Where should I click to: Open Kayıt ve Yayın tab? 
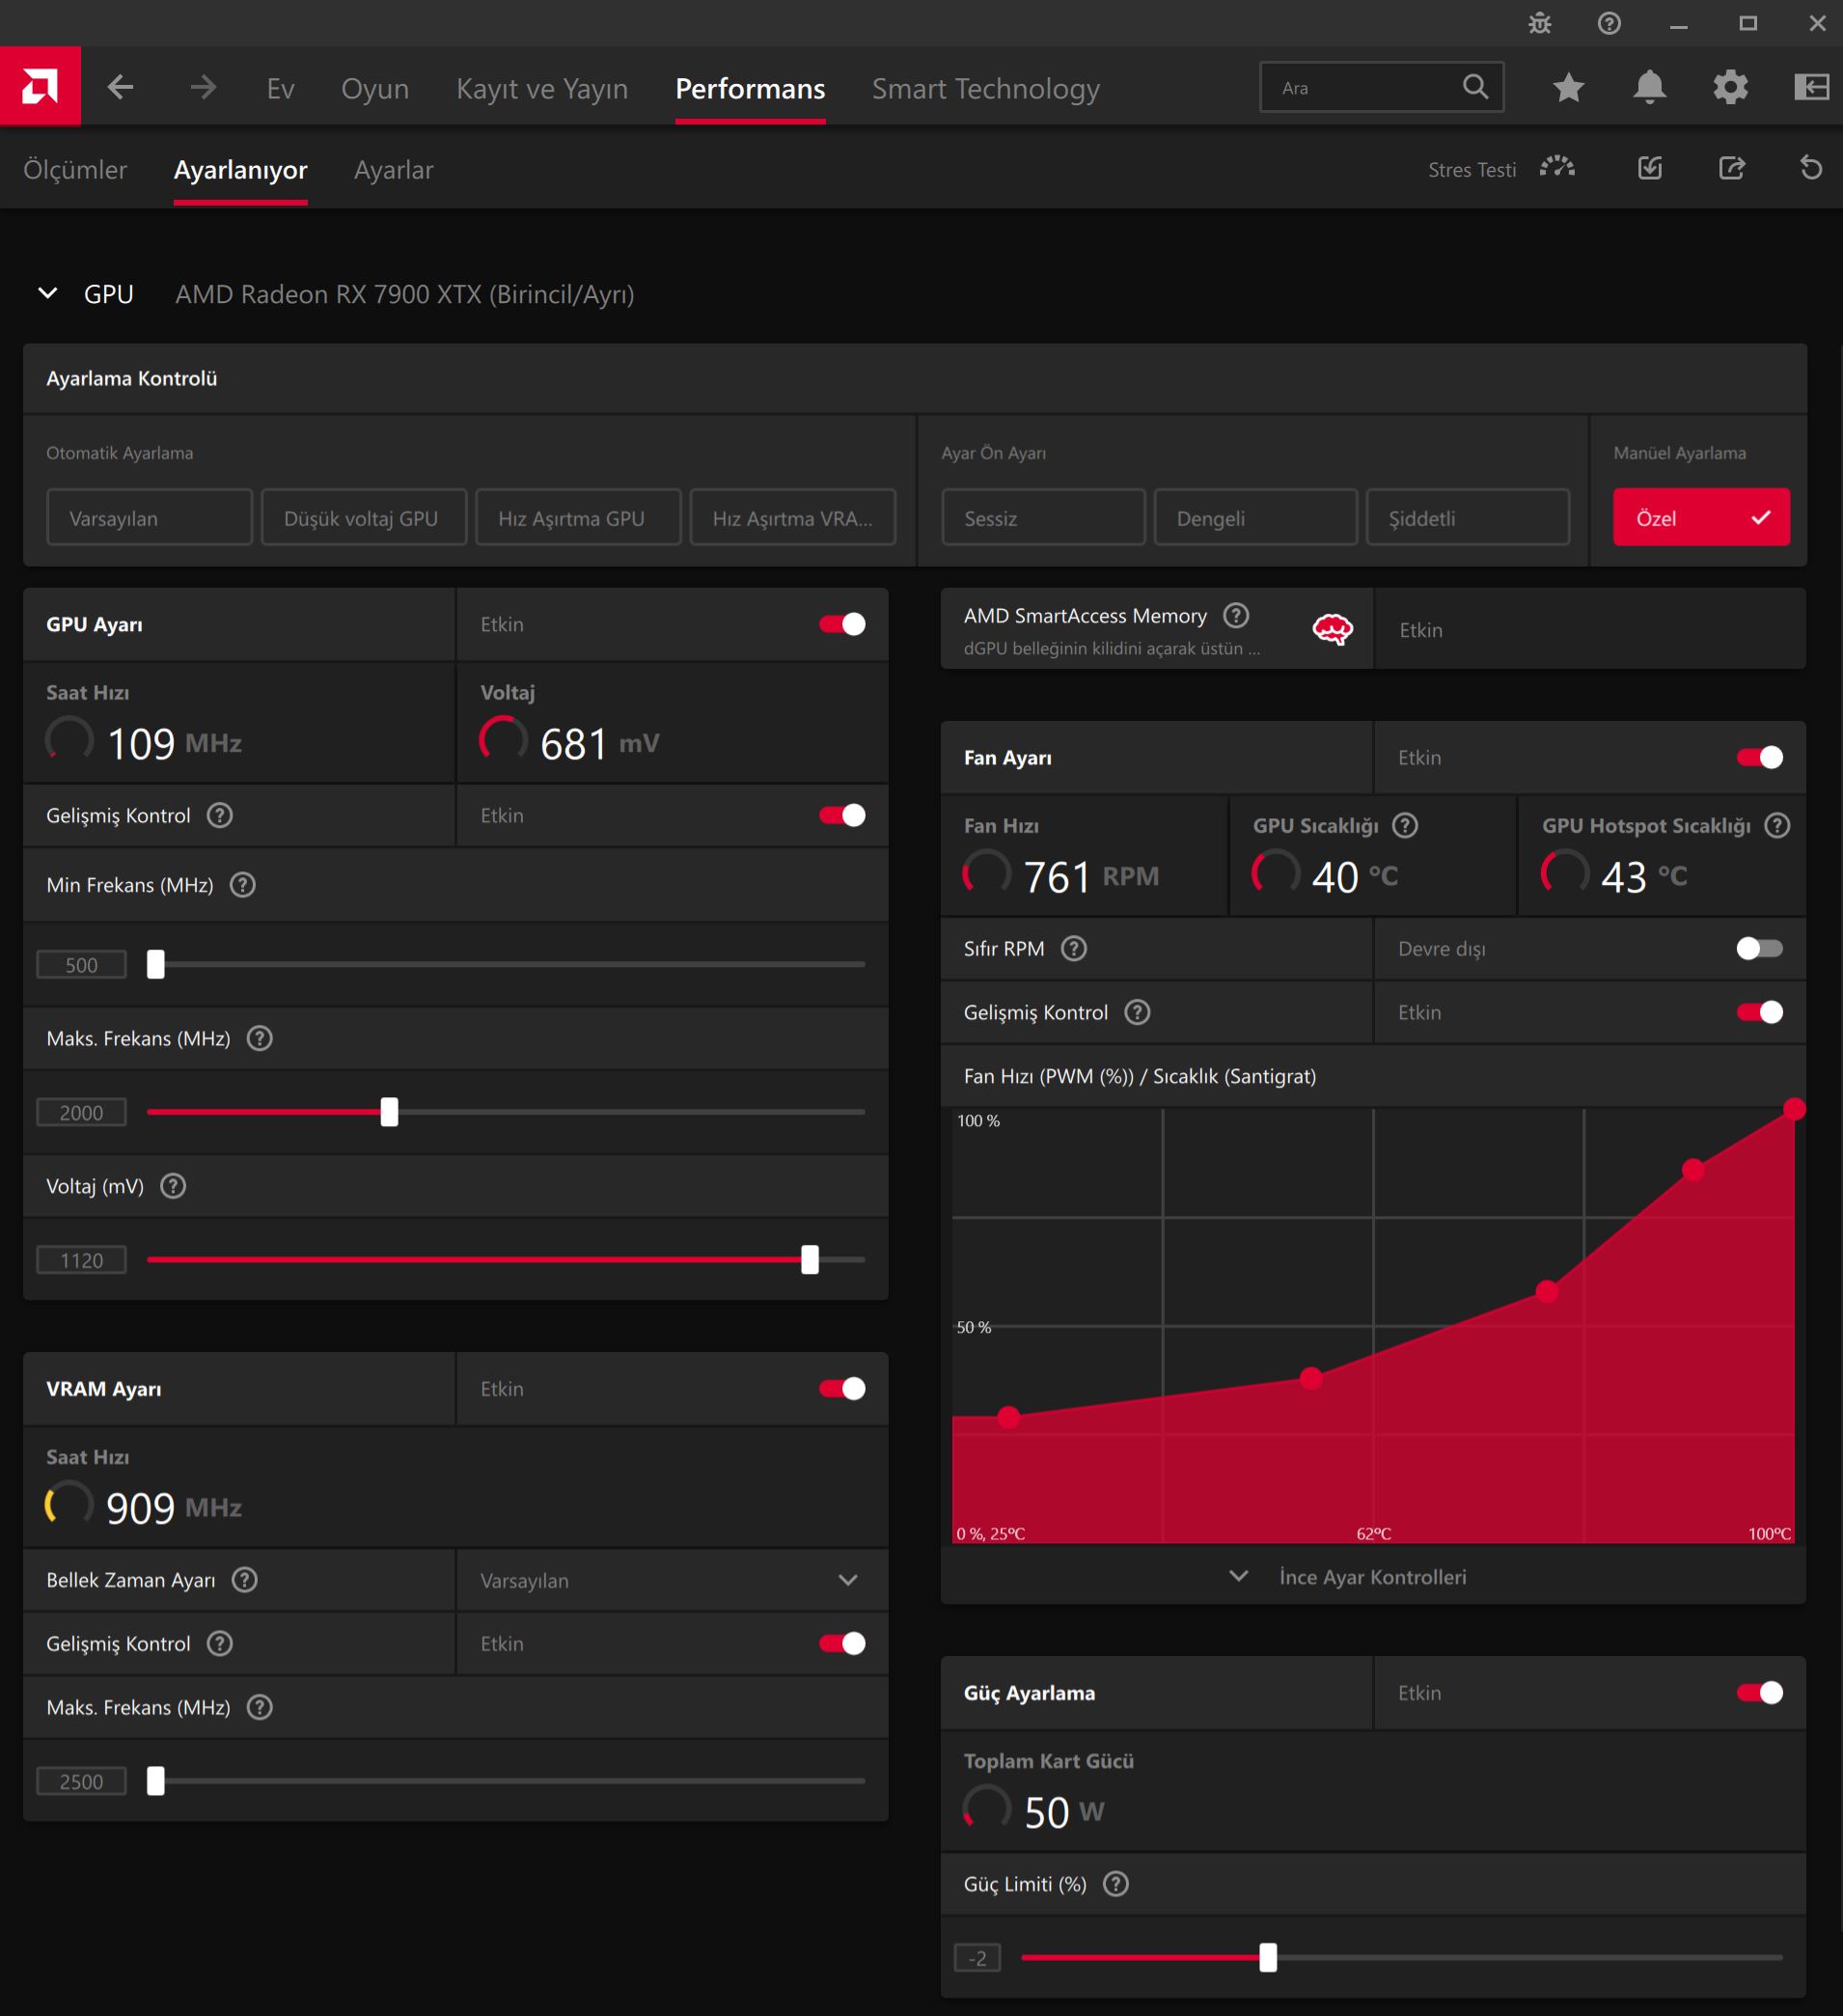click(542, 89)
